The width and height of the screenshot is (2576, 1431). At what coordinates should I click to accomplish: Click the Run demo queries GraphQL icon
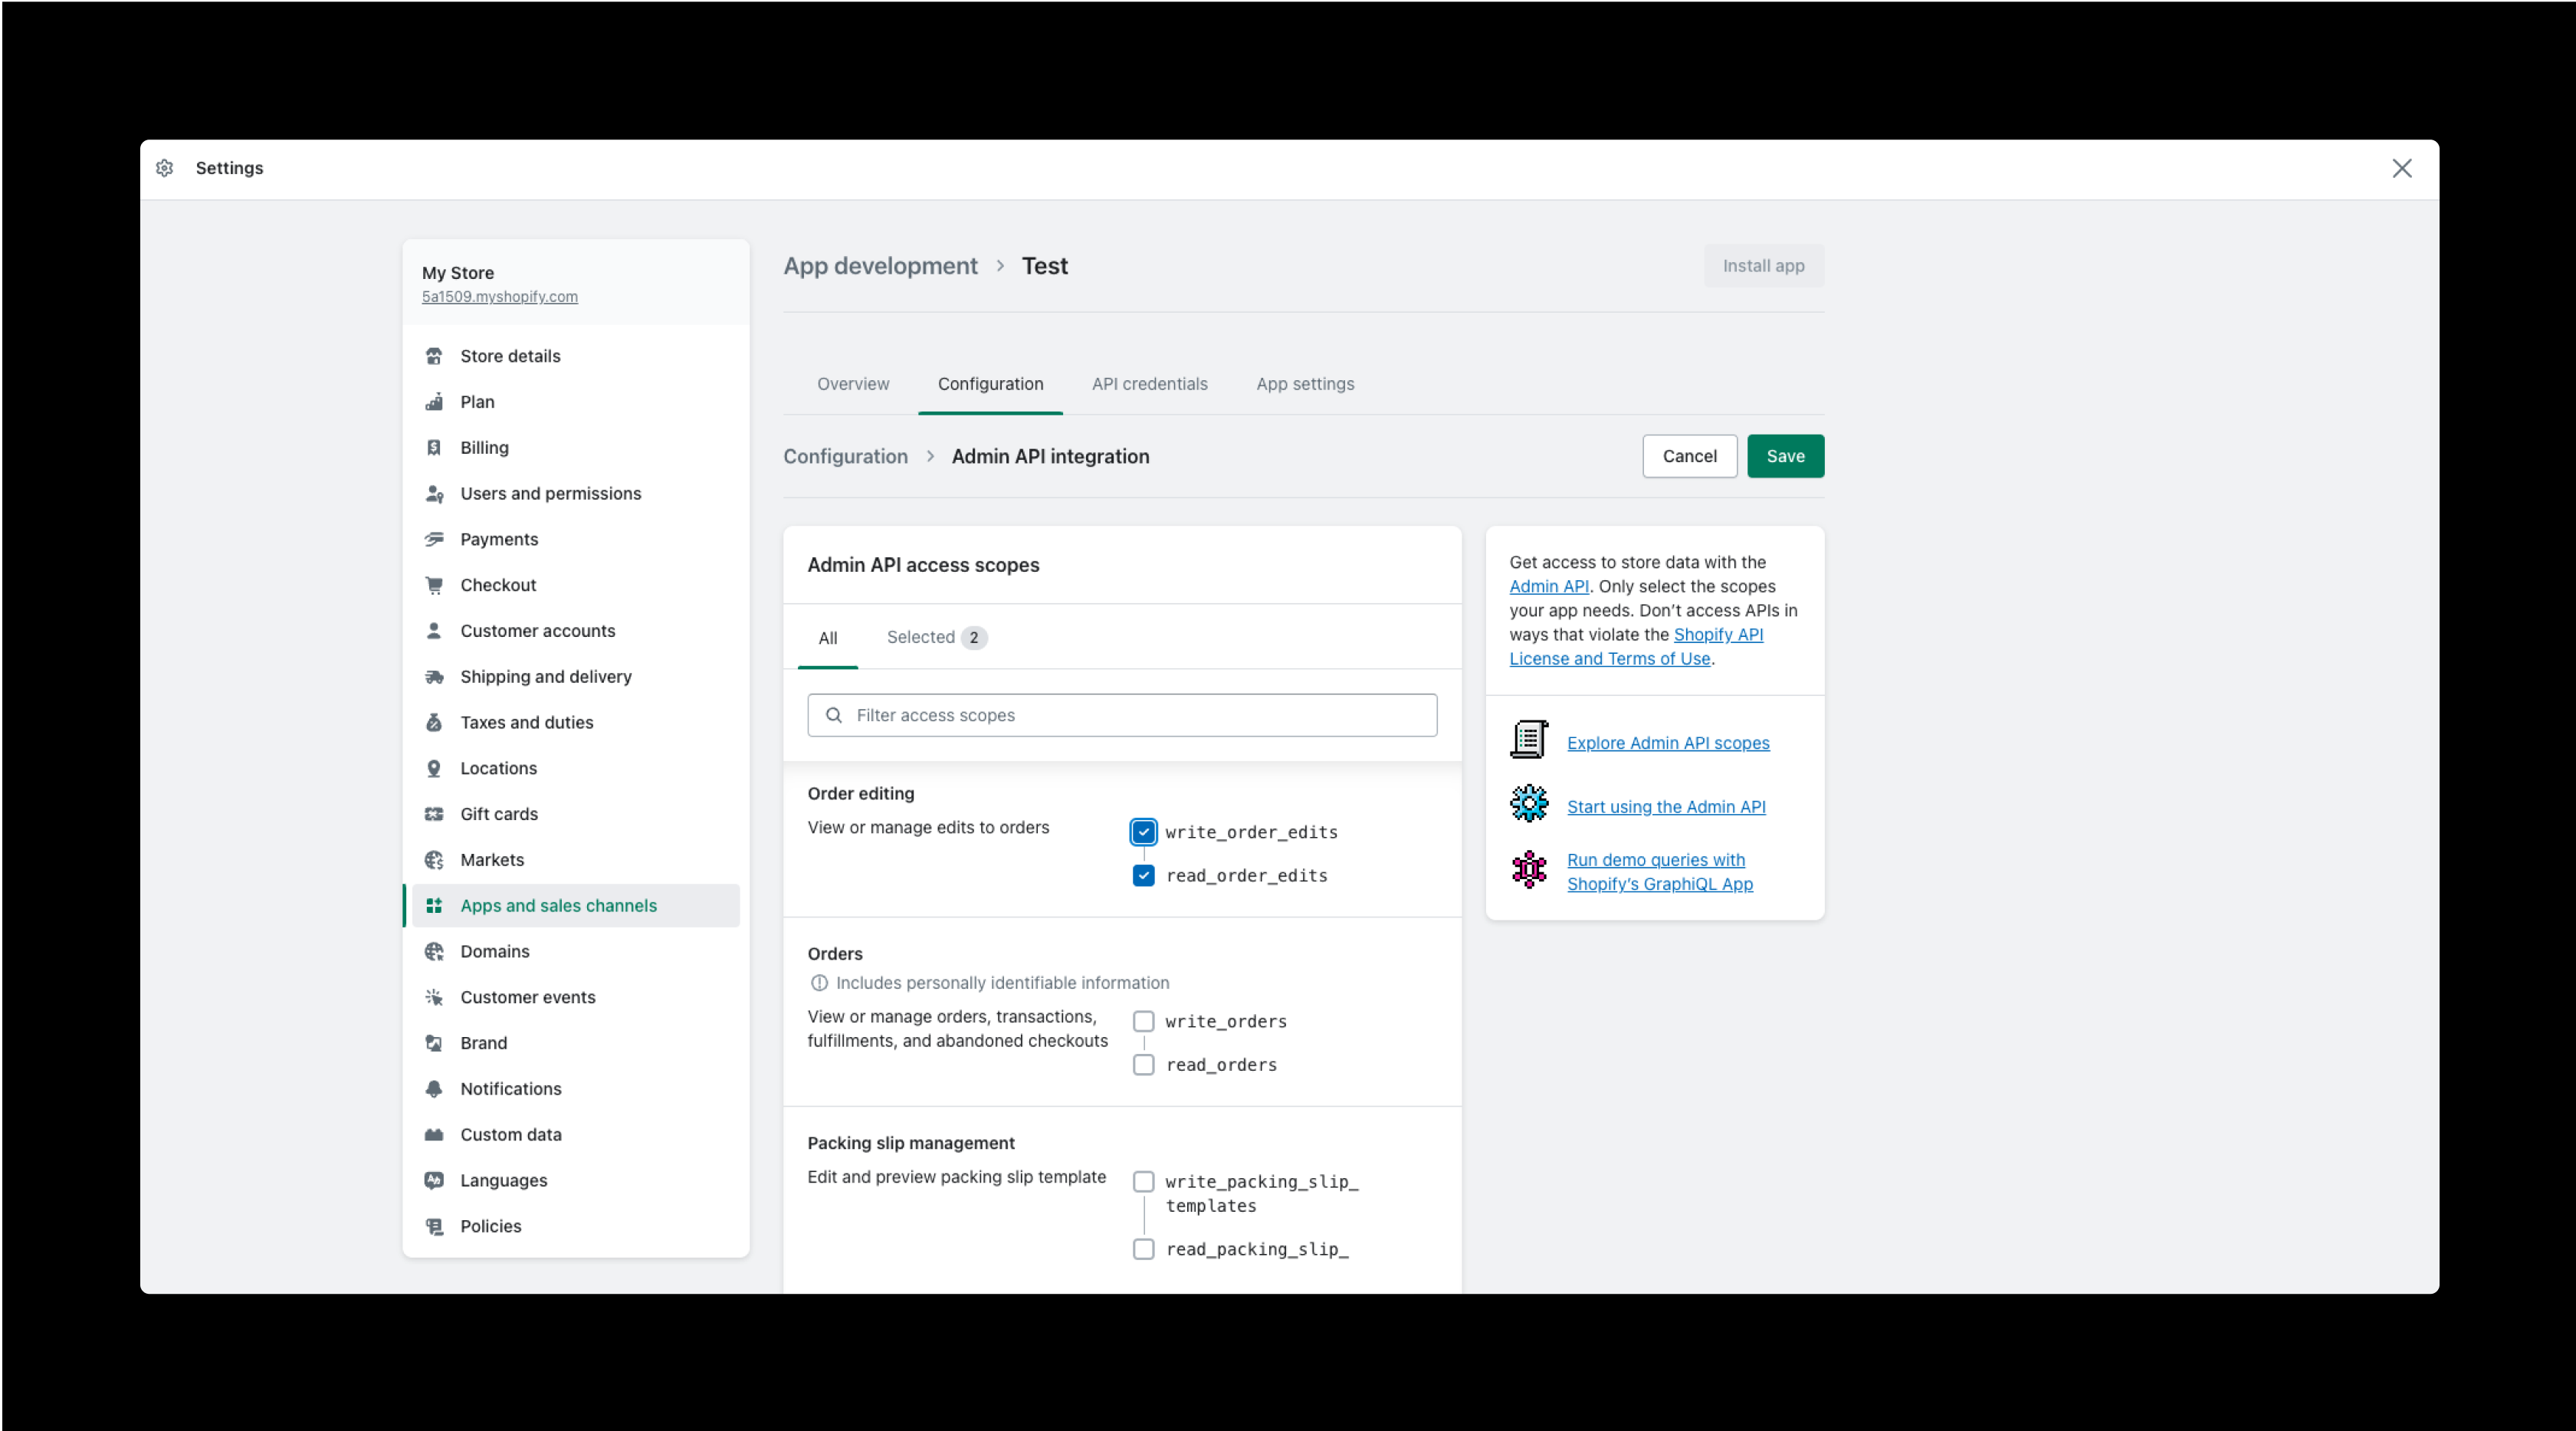pyautogui.click(x=1528, y=869)
